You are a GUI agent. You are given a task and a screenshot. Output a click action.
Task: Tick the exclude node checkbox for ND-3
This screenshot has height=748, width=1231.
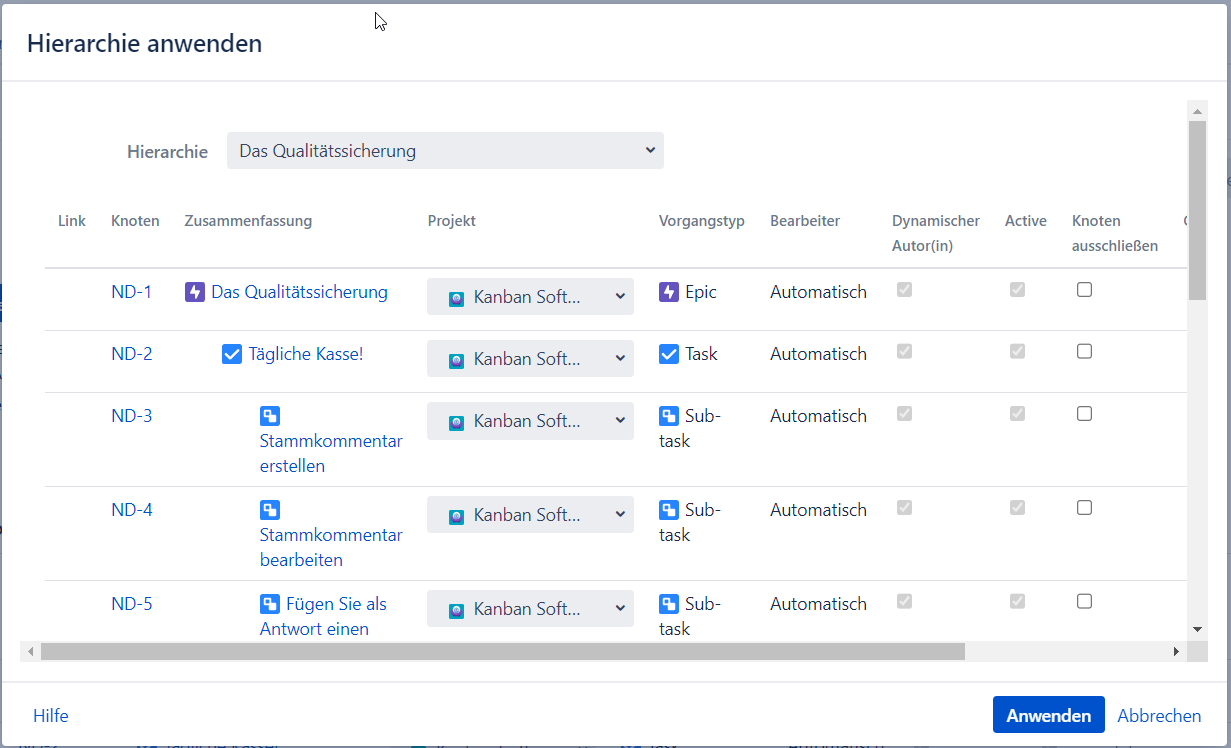pos(1084,414)
